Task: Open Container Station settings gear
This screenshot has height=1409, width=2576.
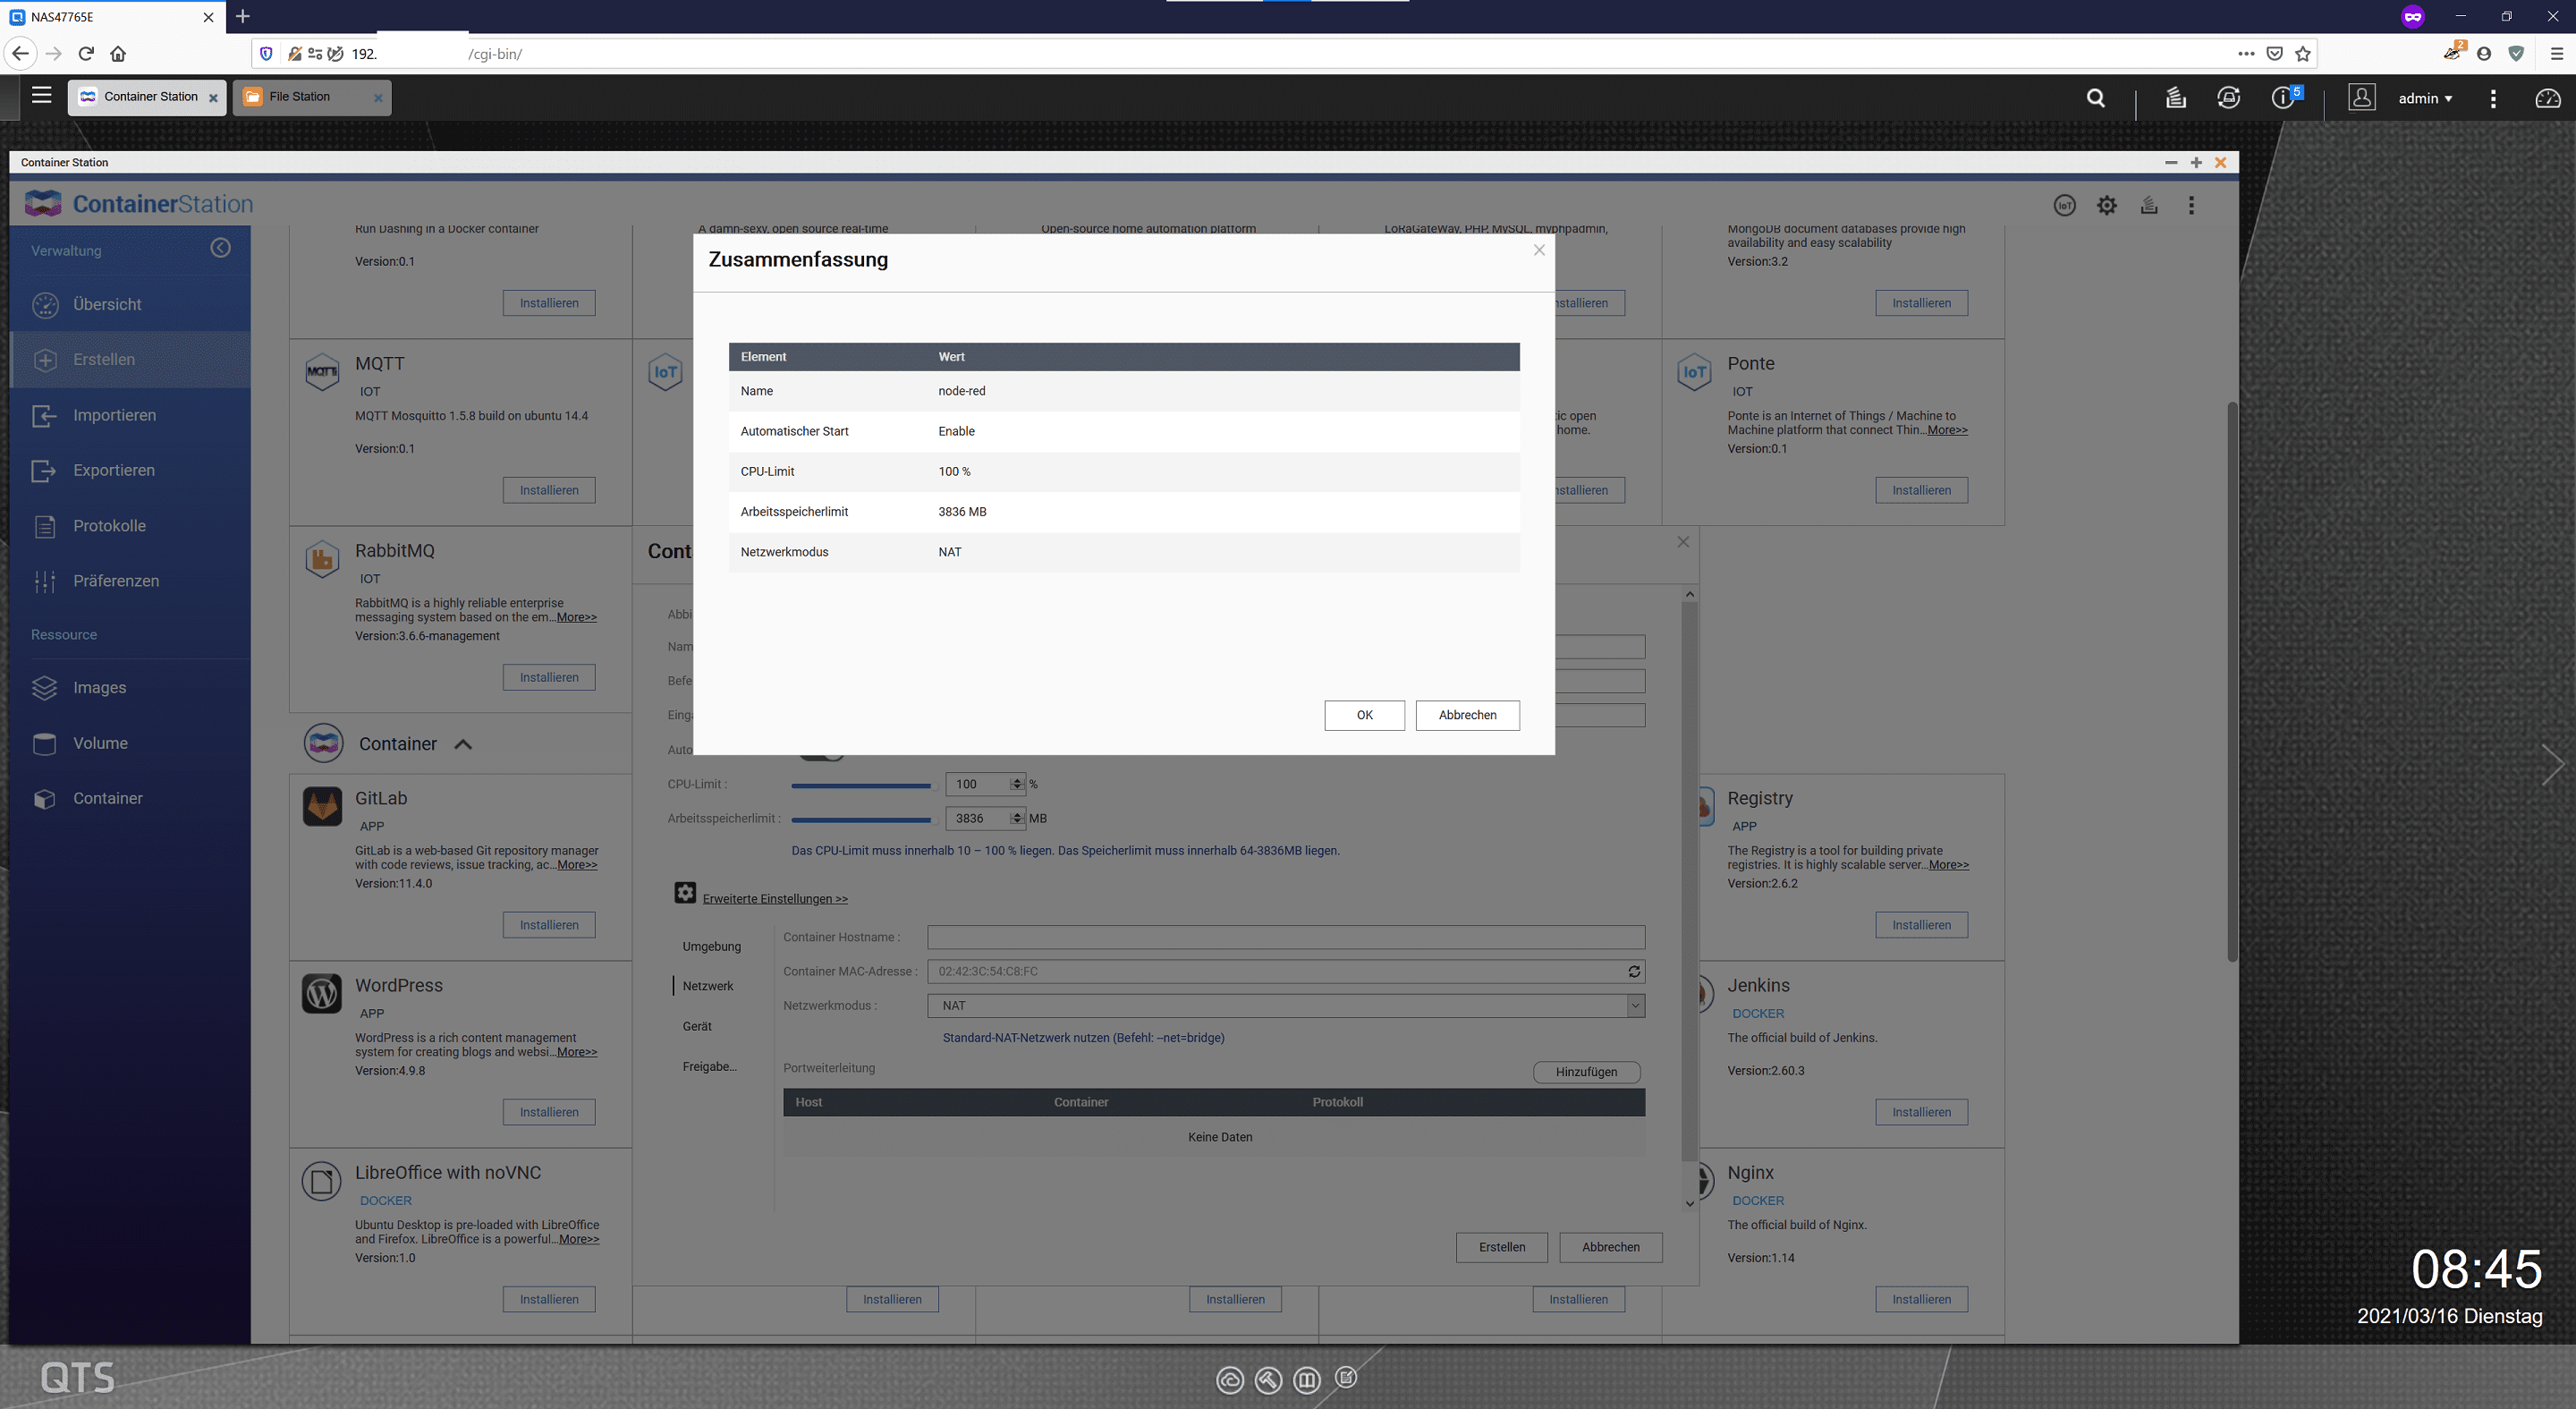Action: 2106,205
